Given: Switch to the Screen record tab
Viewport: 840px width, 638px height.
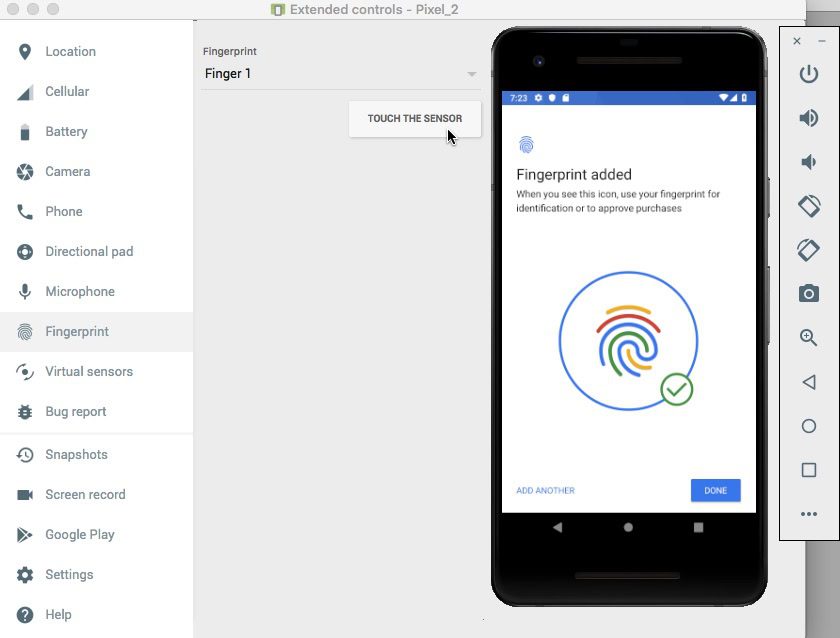Looking at the screenshot, I should [96, 494].
